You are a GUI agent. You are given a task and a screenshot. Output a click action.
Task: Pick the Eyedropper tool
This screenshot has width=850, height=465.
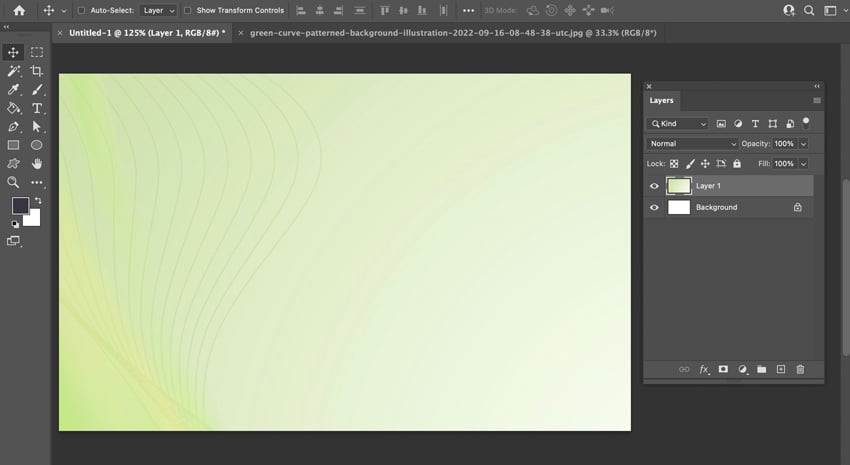(14, 90)
